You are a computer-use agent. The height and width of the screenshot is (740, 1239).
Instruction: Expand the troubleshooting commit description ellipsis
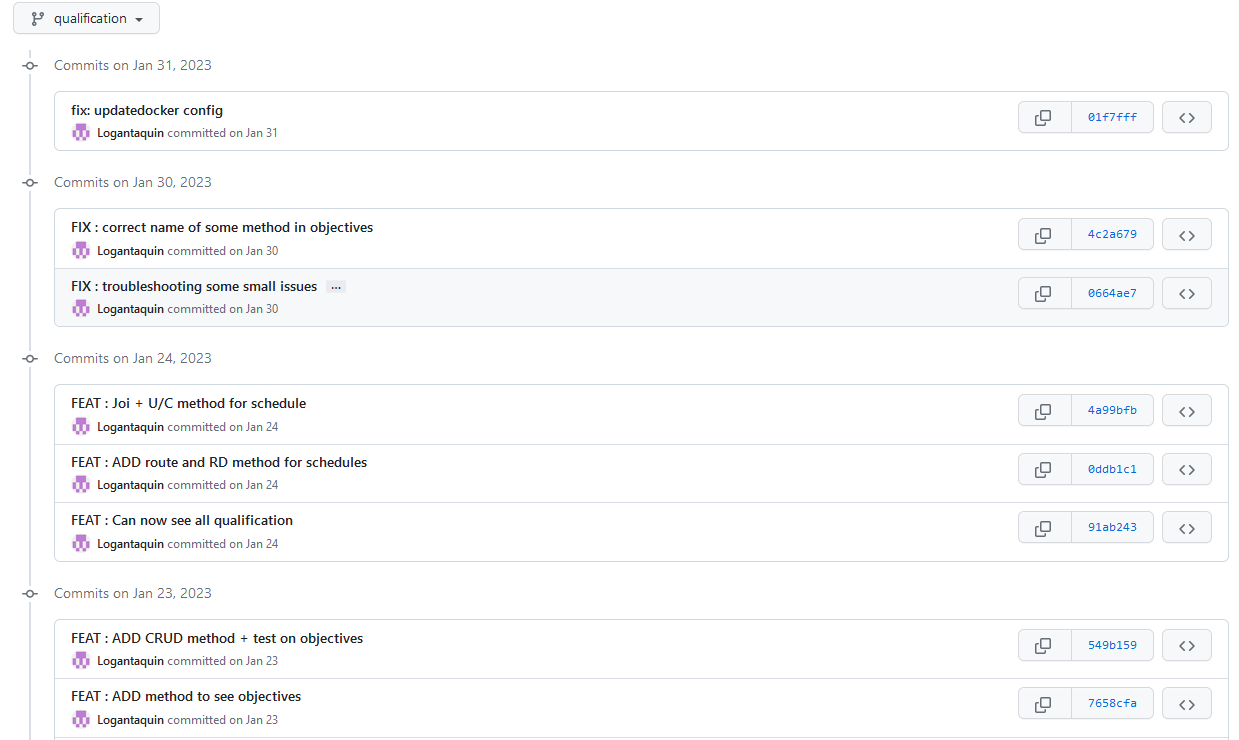tap(336, 287)
